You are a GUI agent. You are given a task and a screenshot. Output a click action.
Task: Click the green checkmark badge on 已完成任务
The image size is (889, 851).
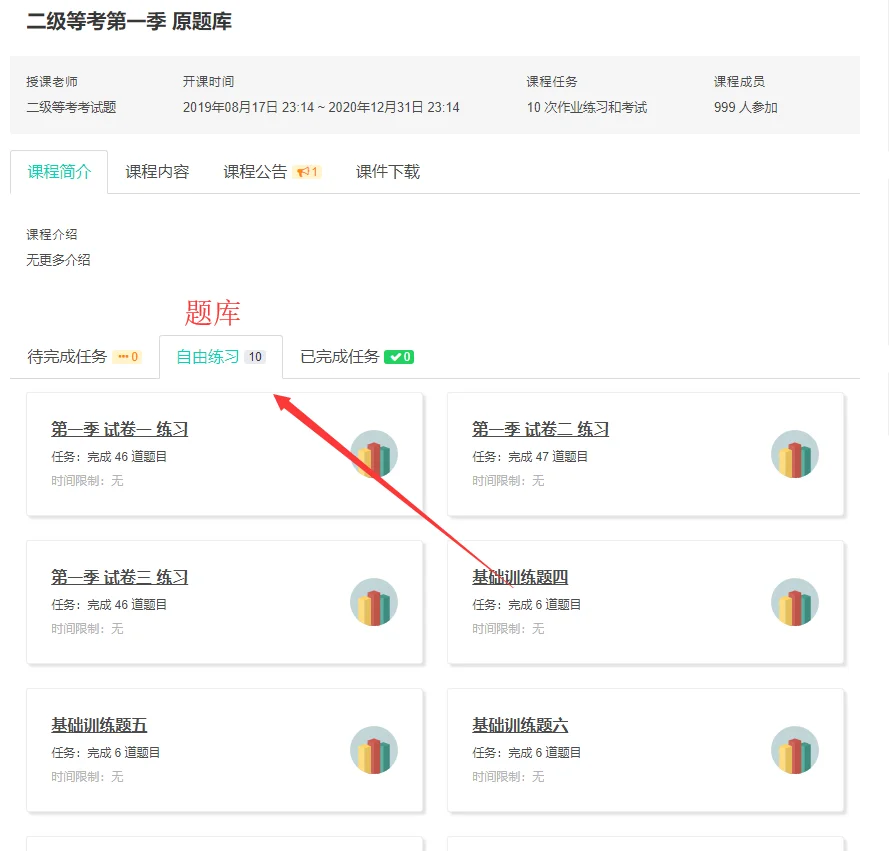pos(399,357)
